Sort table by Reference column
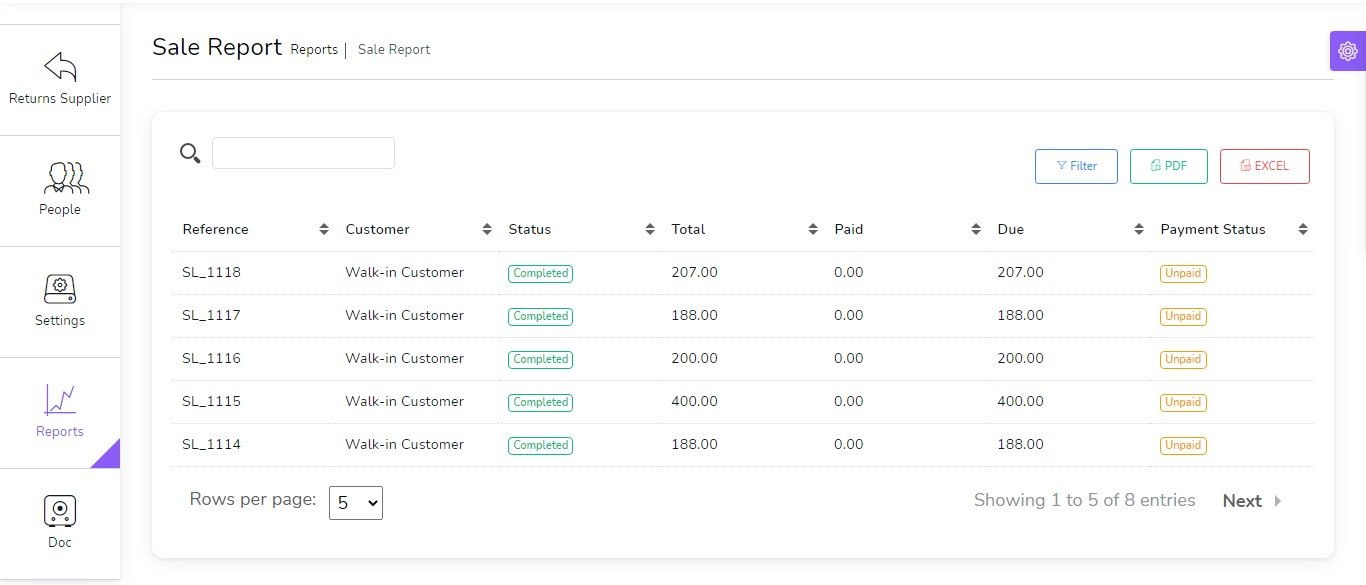 coord(324,230)
